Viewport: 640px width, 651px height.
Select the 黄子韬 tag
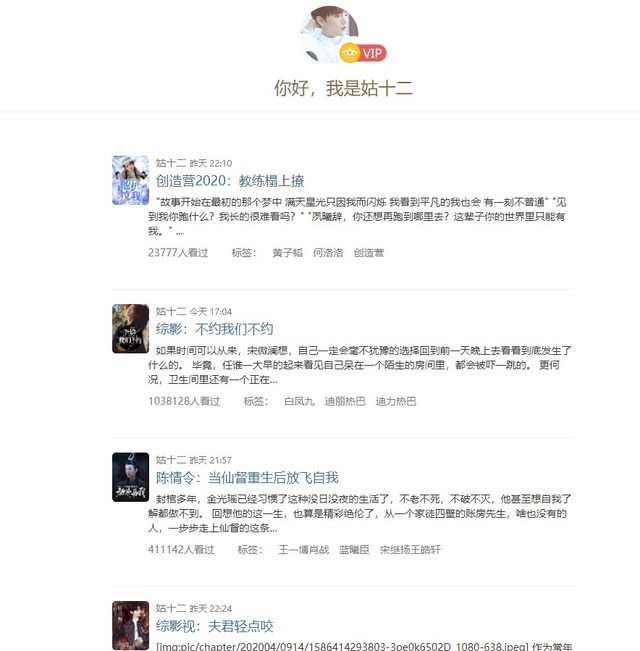(x=287, y=253)
